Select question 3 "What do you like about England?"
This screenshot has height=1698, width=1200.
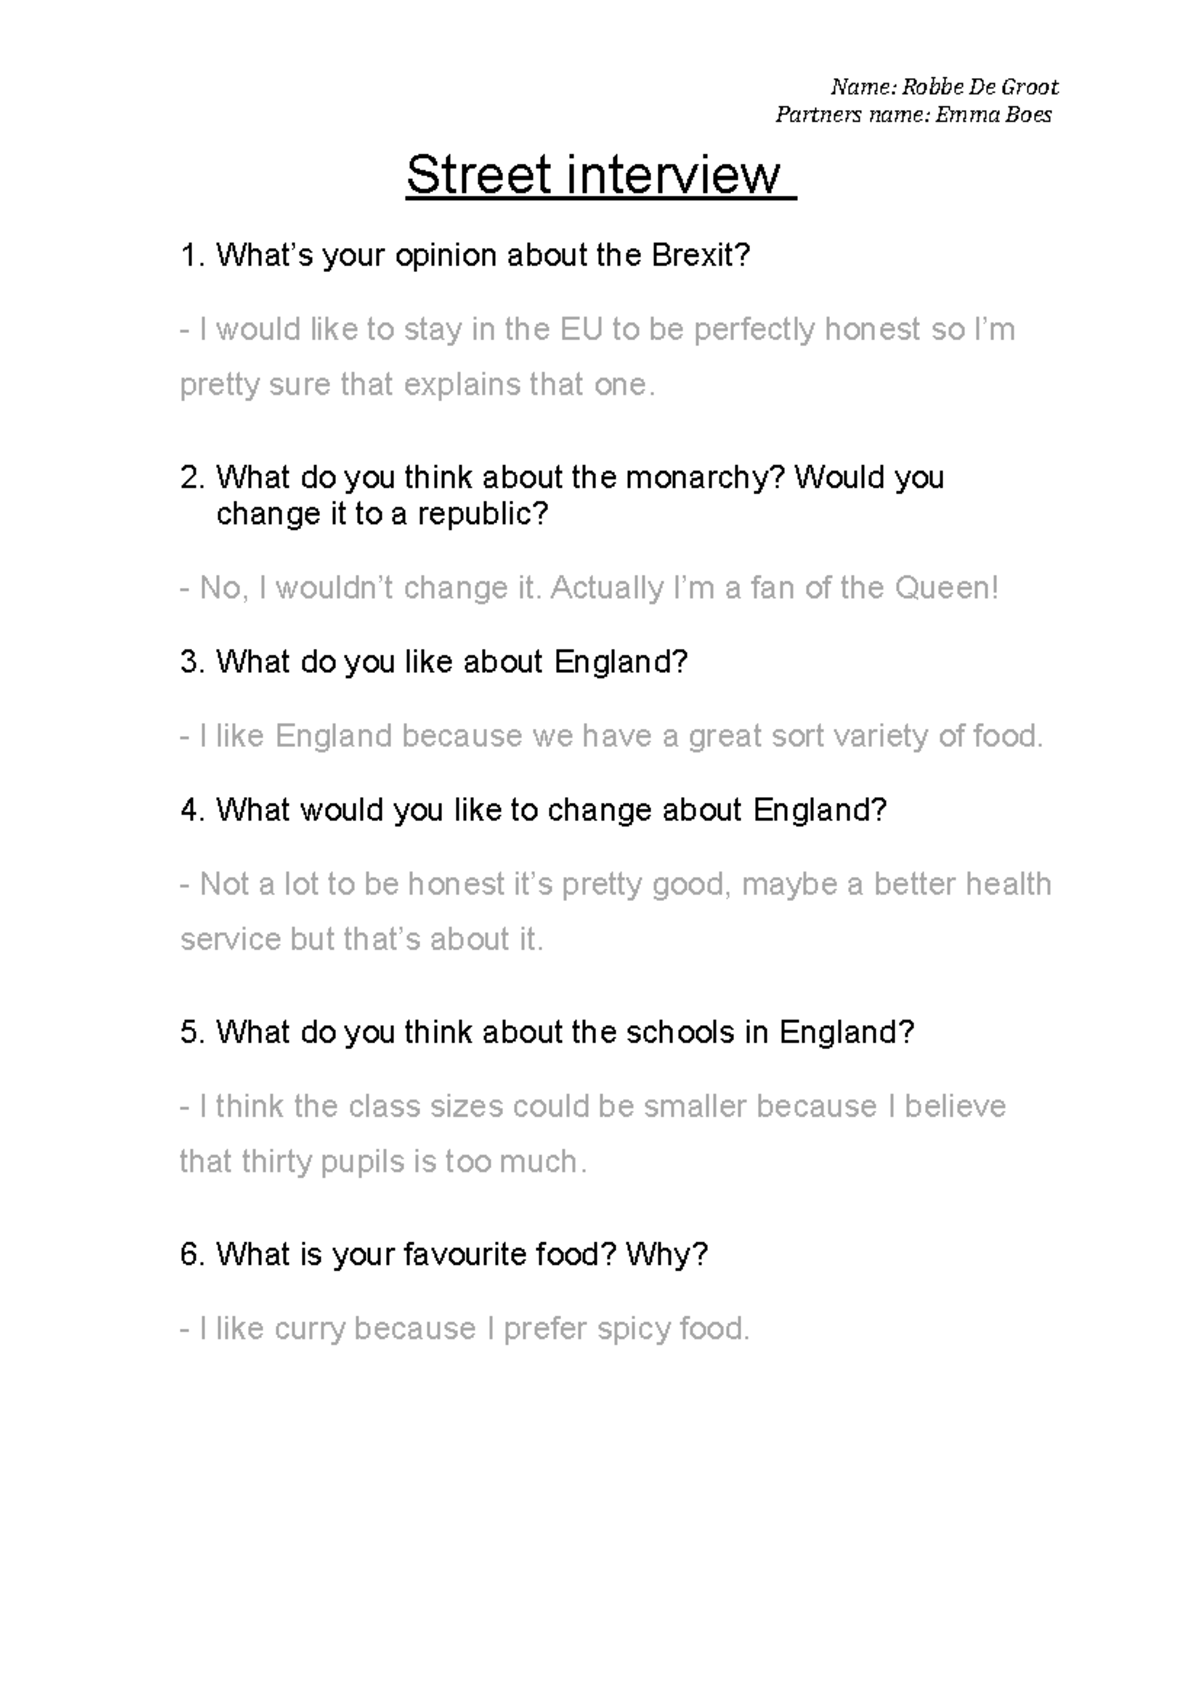[434, 662]
